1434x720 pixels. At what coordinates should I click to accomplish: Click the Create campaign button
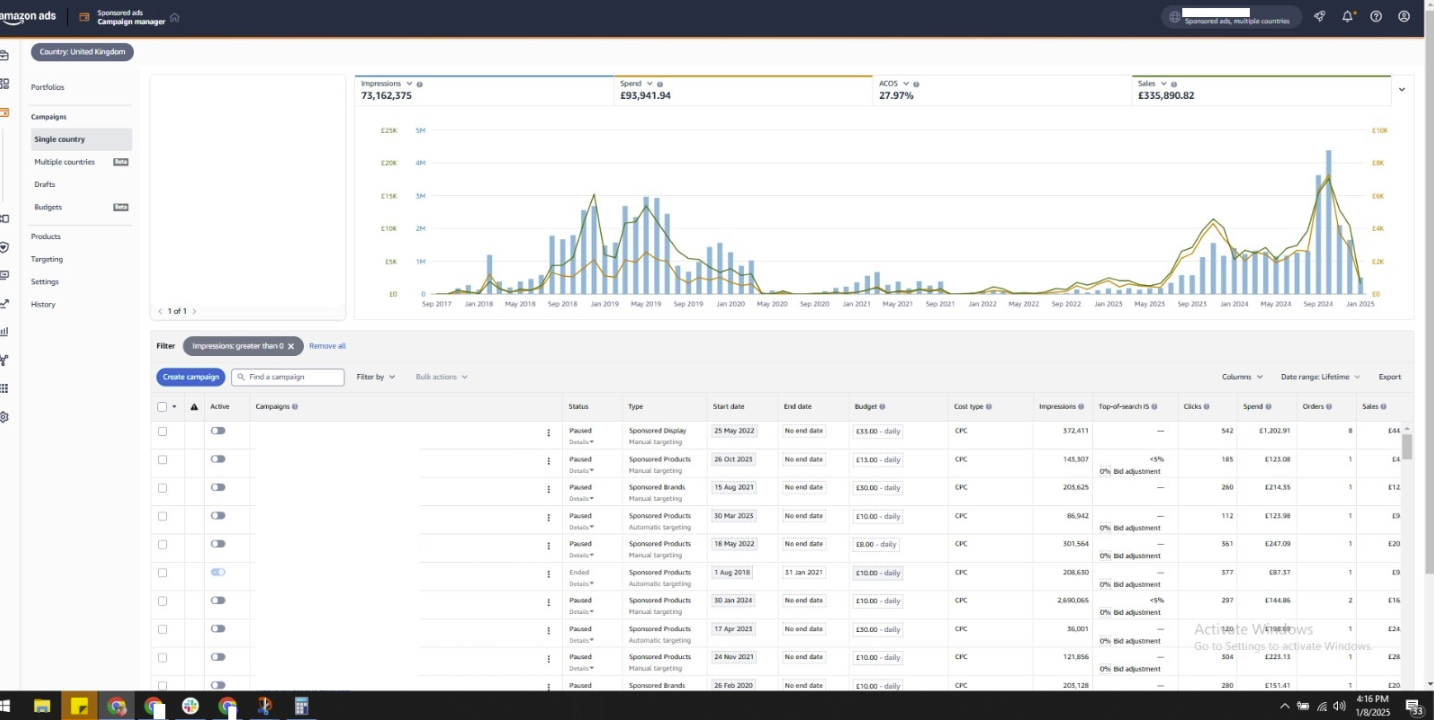coord(190,377)
